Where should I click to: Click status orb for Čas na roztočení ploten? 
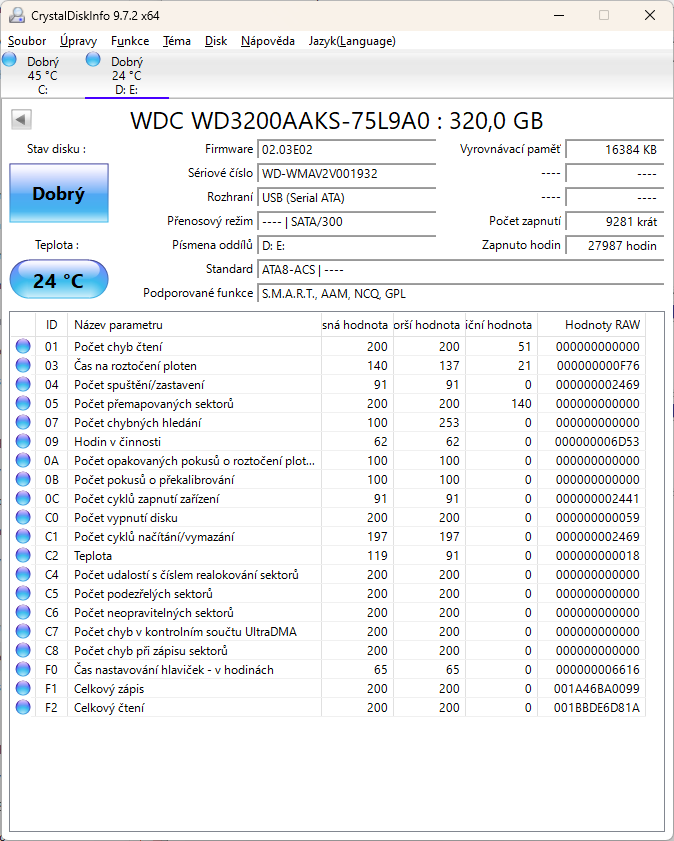[23, 365]
